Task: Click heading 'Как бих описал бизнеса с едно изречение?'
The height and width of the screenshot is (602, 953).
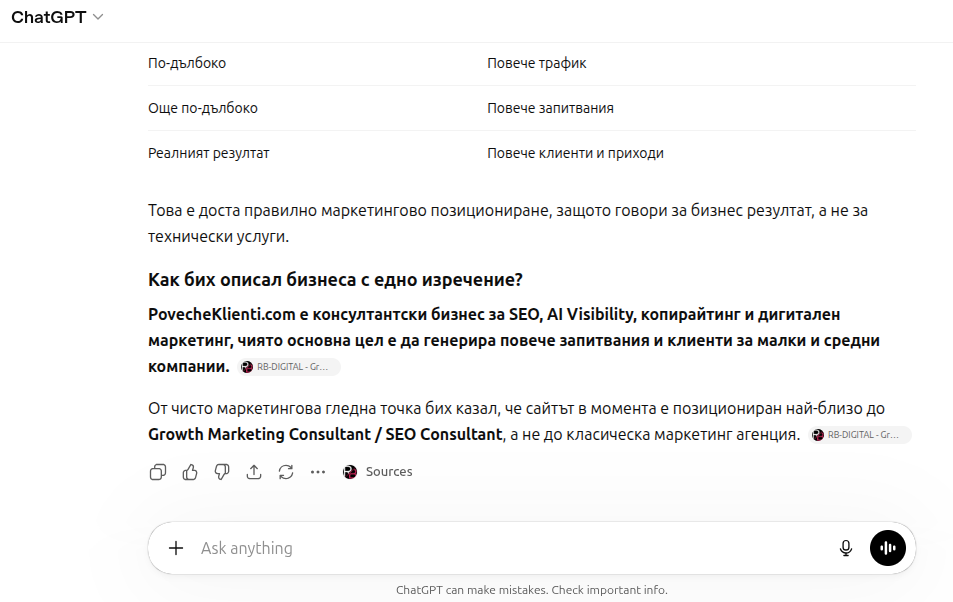Action: point(335,280)
